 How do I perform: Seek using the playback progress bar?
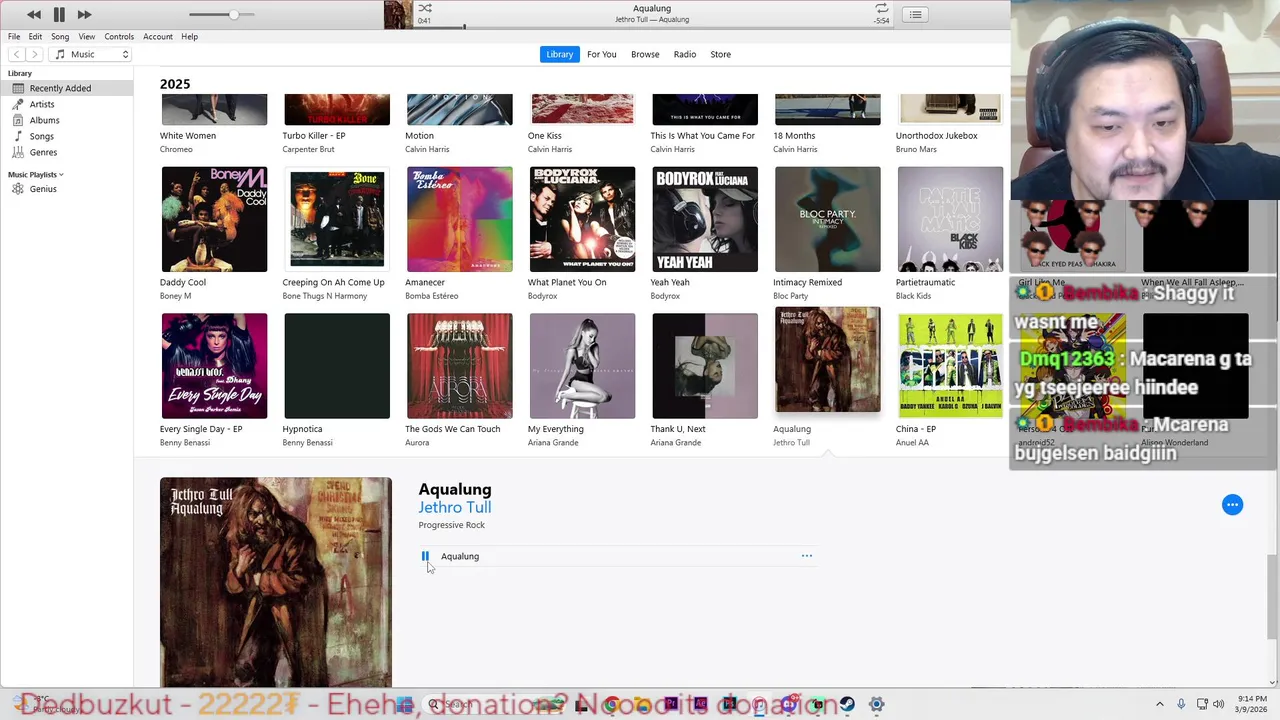point(652,27)
